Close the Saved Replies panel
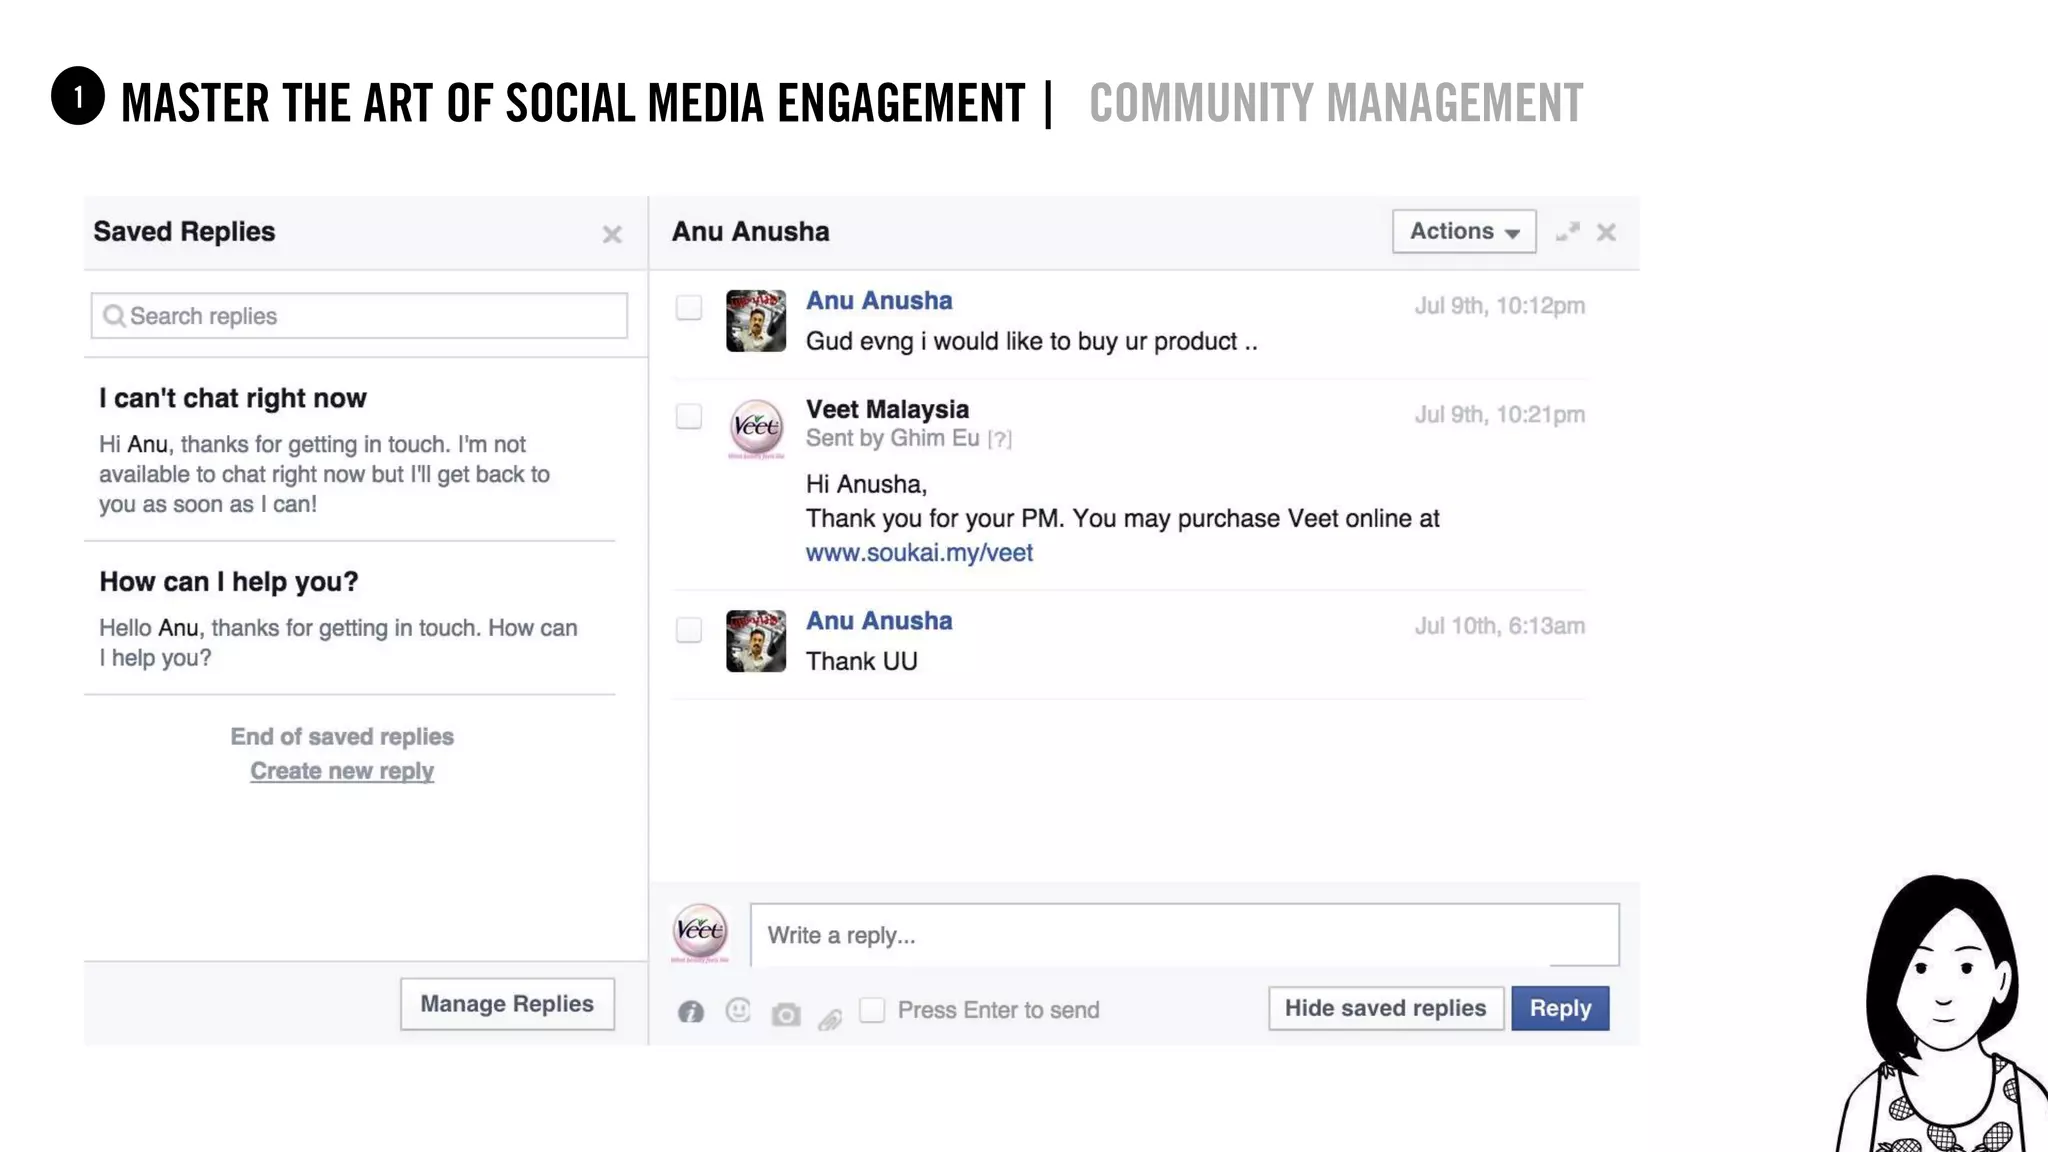Screen dimensions: 2048x1152 coord(612,235)
